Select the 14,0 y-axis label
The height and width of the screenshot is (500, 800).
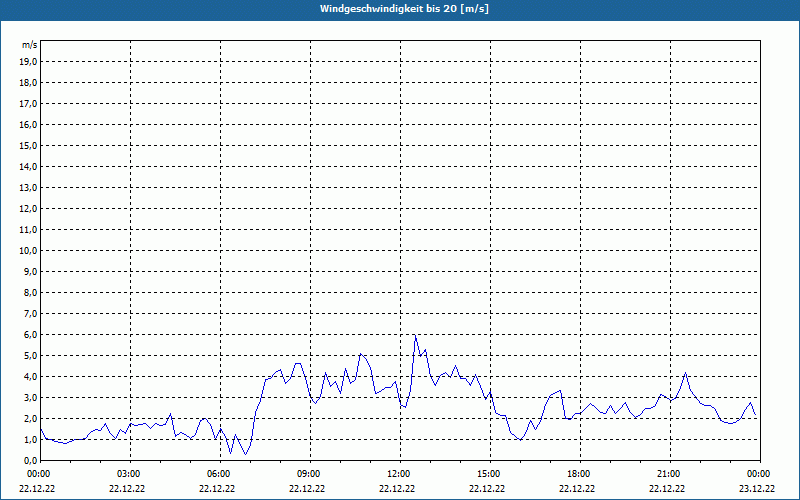28,166
